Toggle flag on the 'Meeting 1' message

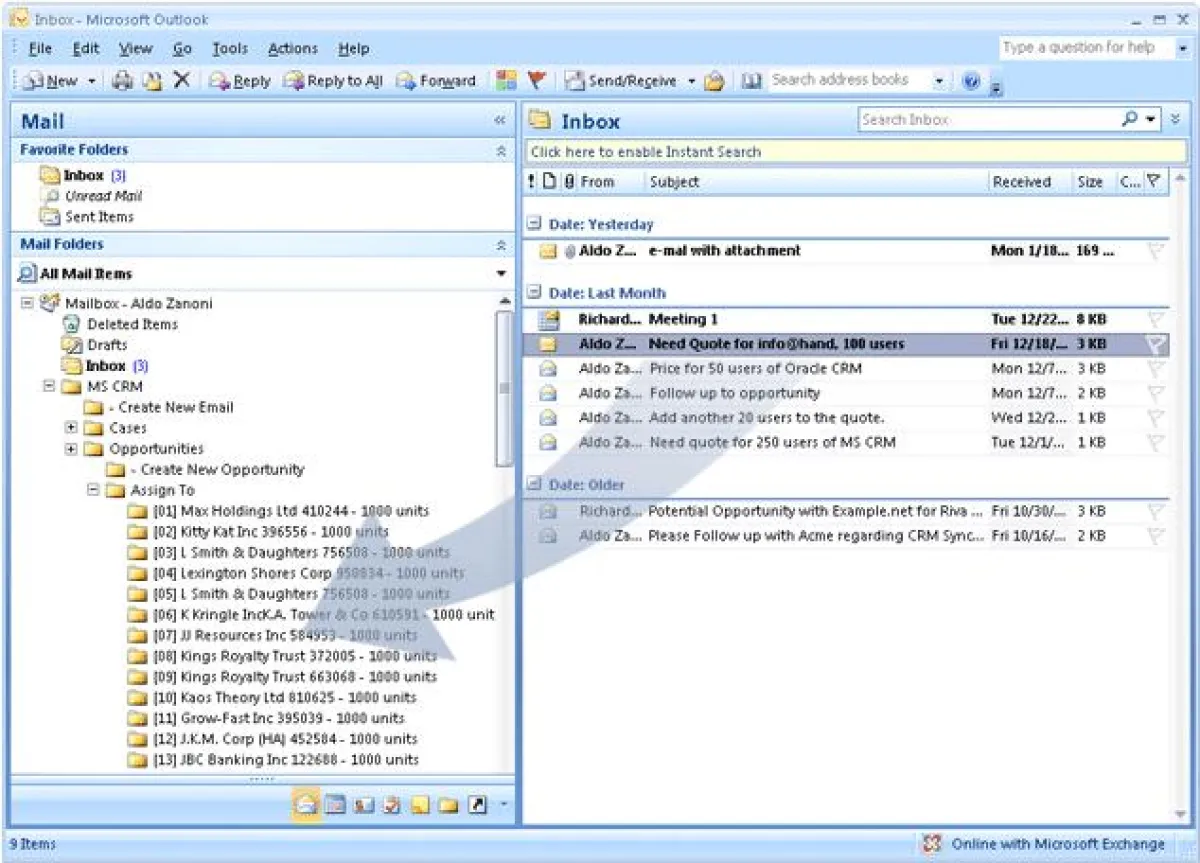coord(1155,319)
